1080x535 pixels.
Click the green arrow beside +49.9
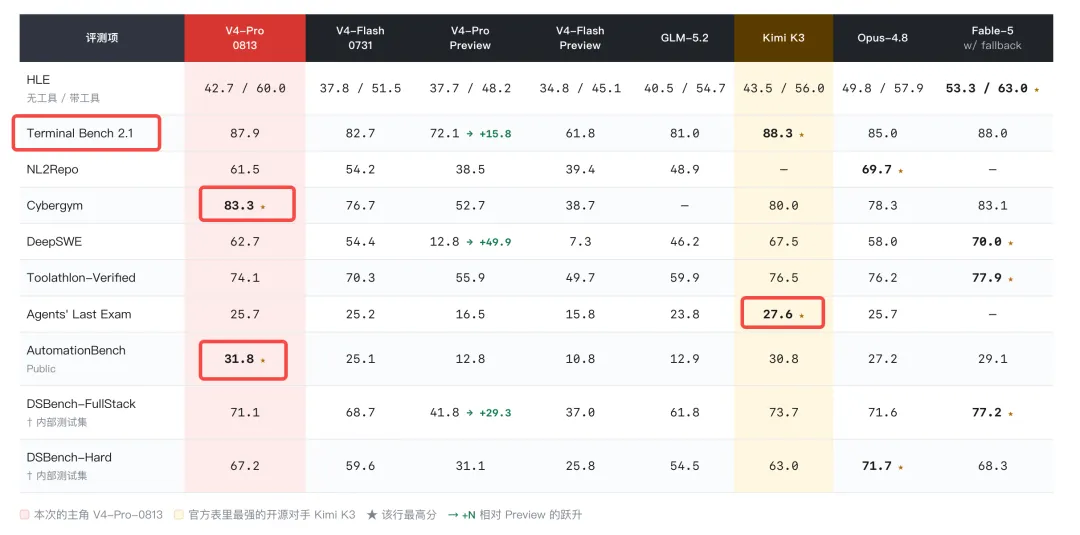tap(470, 242)
